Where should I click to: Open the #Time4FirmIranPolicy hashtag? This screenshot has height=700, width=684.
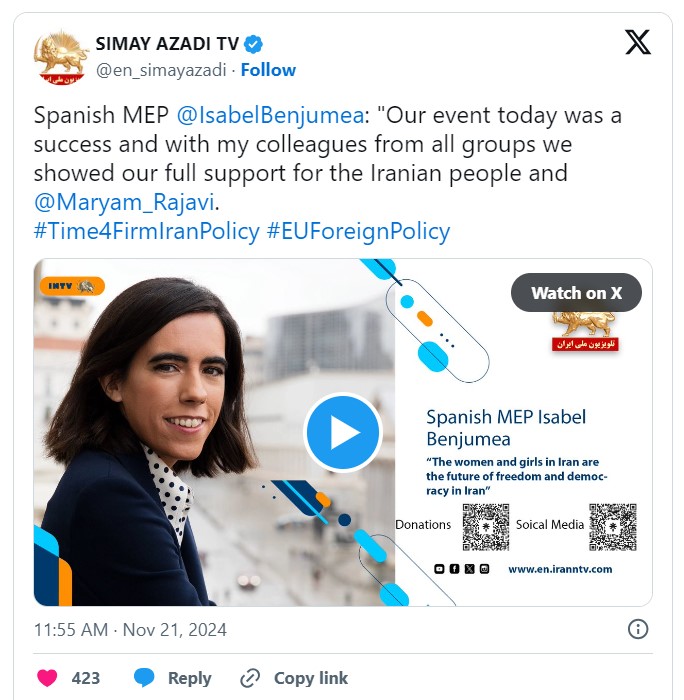pos(146,231)
